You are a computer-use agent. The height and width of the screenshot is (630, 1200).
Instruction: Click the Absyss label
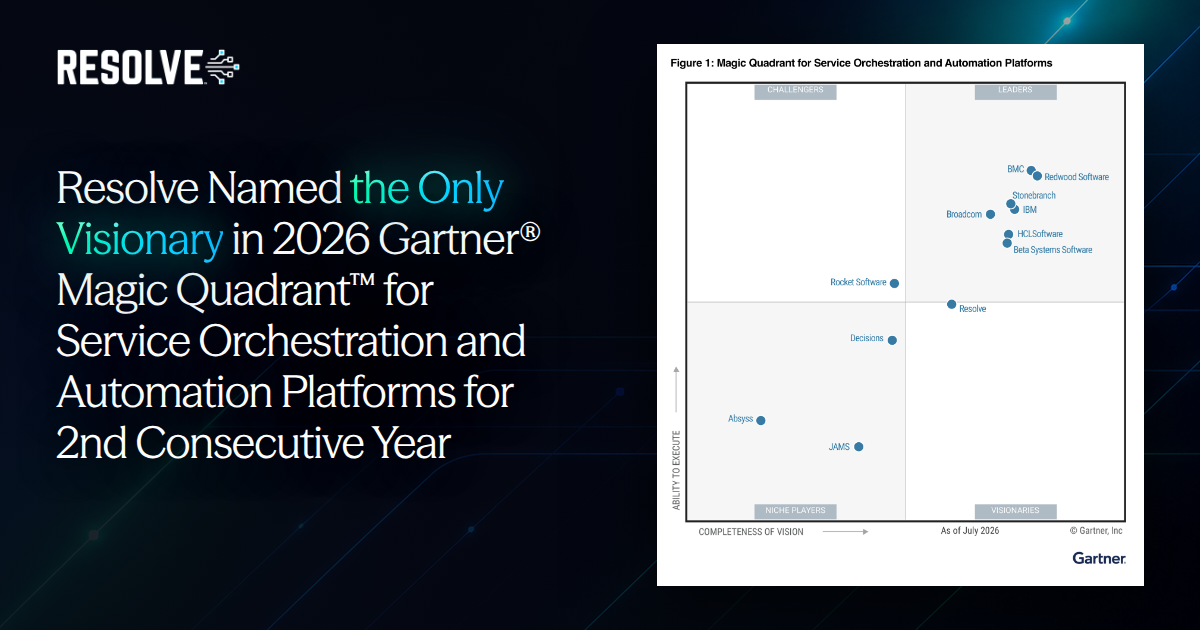pos(740,419)
